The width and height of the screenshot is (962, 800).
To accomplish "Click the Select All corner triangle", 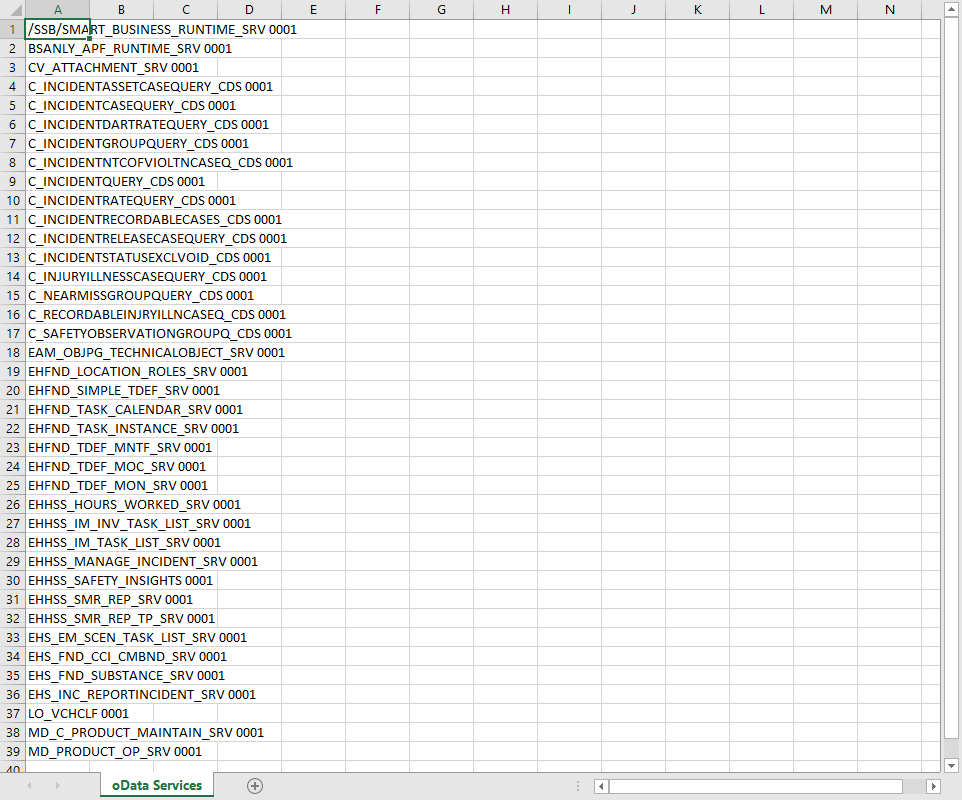I will click(x=15, y=10).
